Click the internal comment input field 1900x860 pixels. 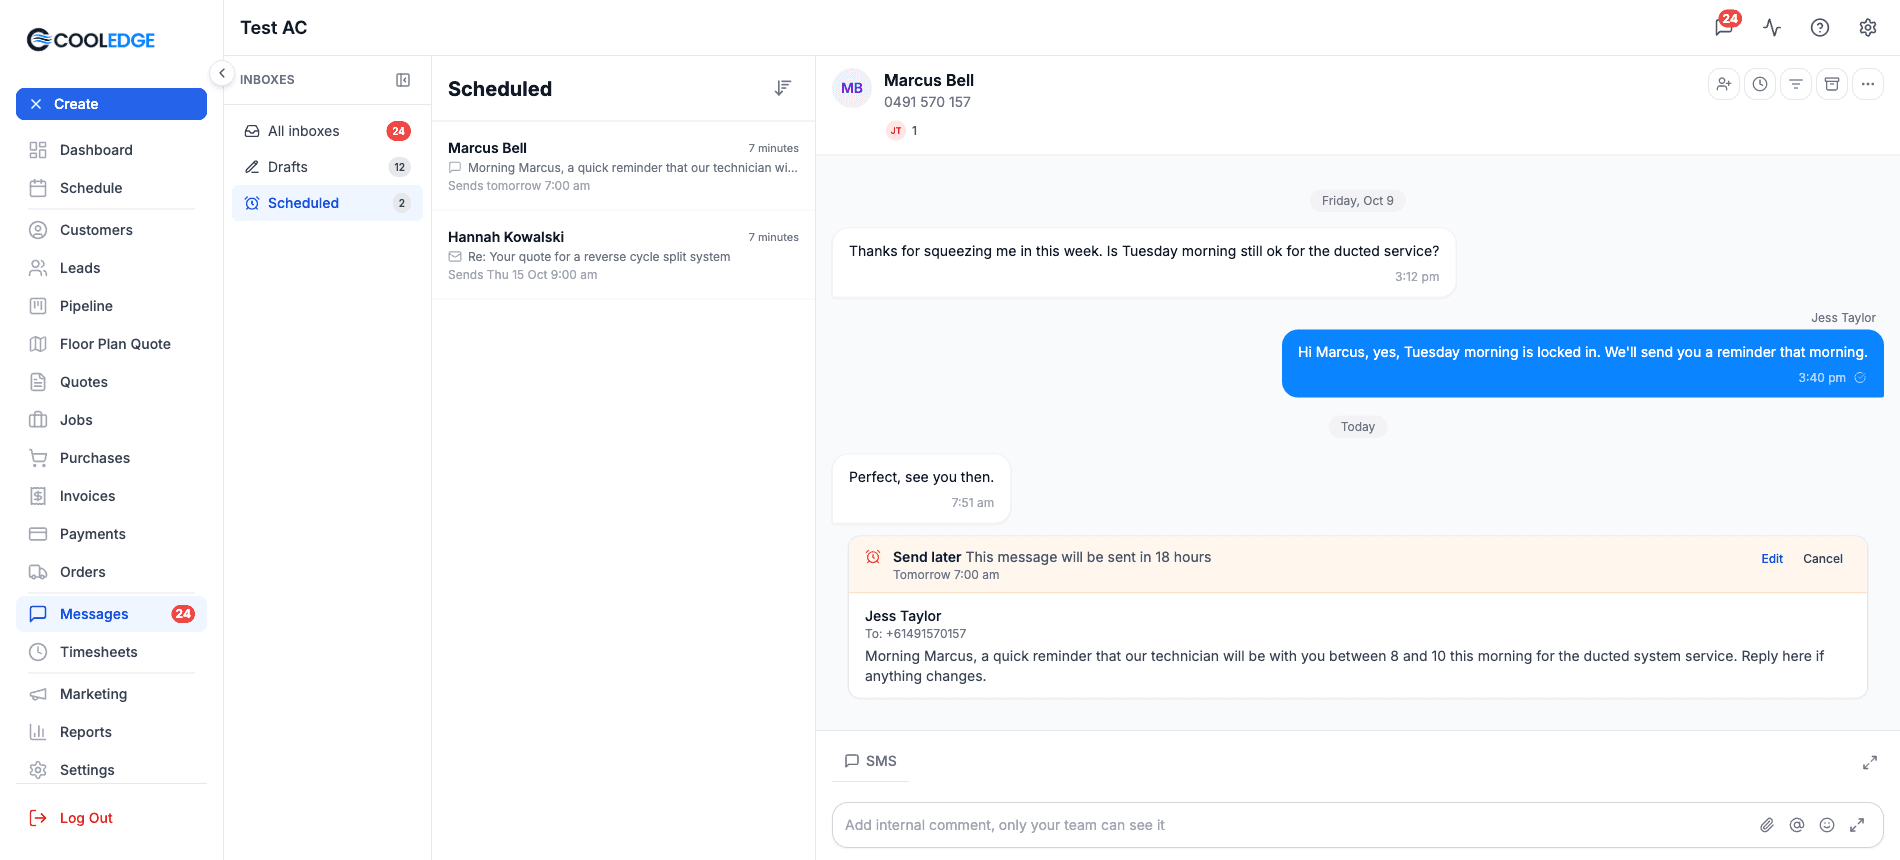coord(1295,825)
